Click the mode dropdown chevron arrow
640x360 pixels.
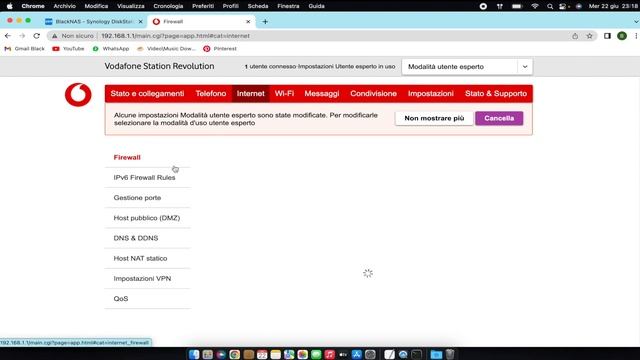525,67
